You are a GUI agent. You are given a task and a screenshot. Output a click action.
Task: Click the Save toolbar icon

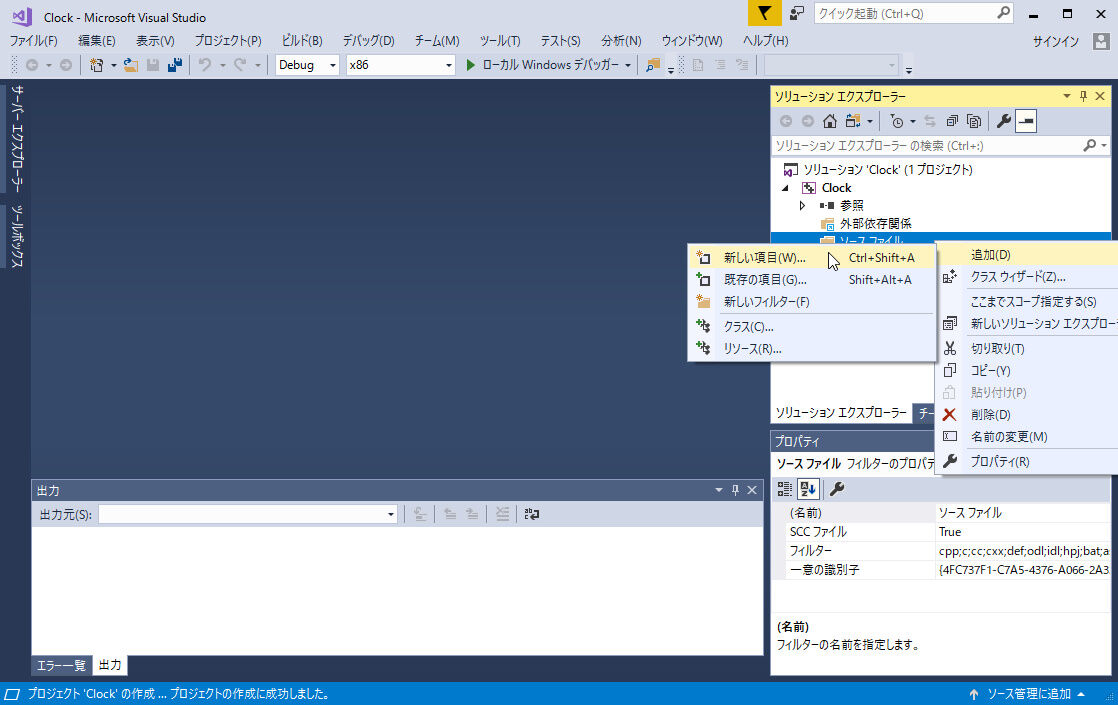pyautogui.click(x=153, y=65)
